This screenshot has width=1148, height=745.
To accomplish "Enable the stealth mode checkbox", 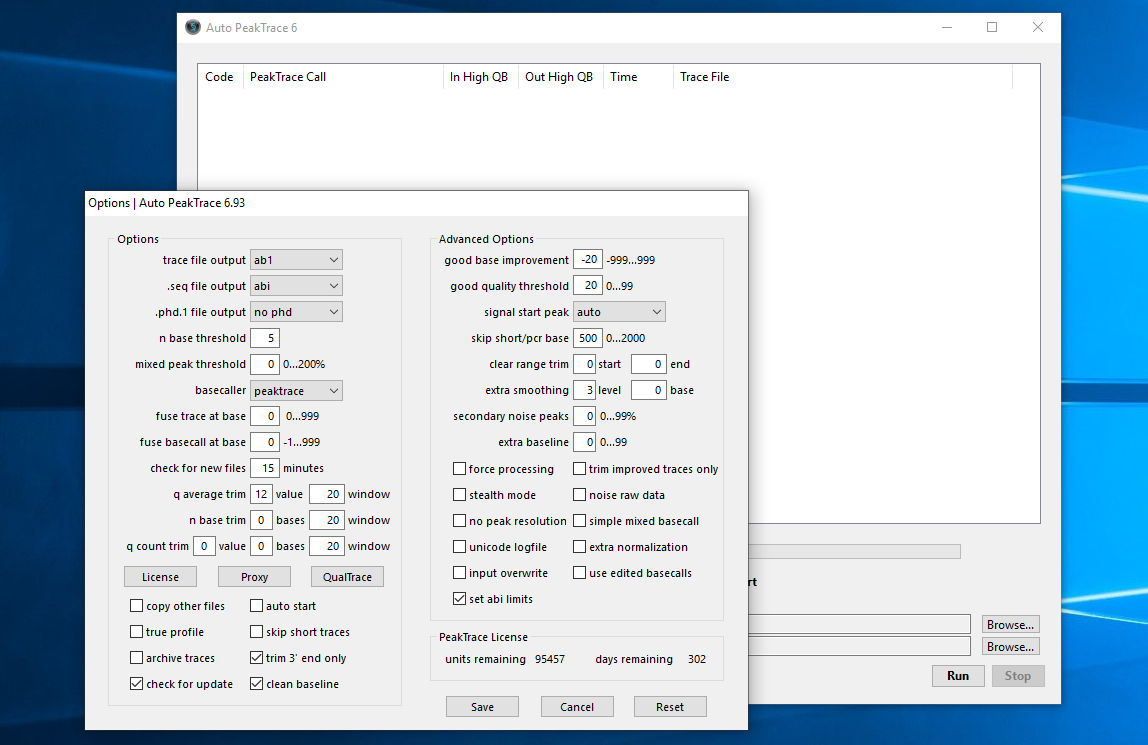I will [460, 495].
